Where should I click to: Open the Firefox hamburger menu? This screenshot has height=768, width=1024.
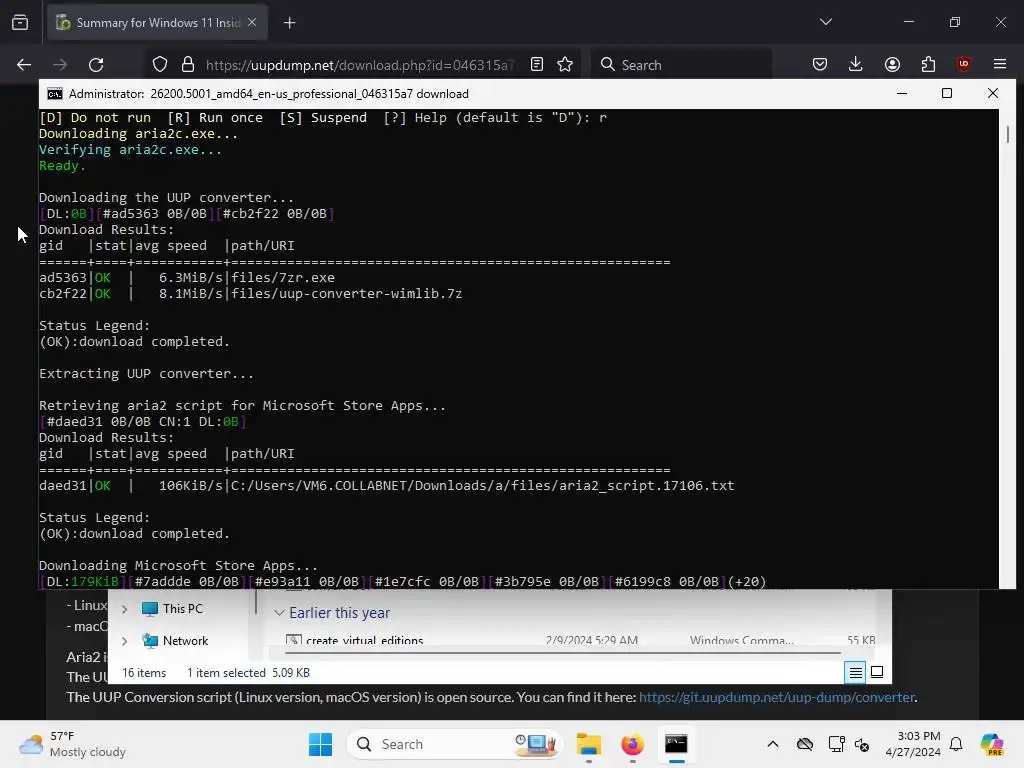click(x=1000, y=65)
